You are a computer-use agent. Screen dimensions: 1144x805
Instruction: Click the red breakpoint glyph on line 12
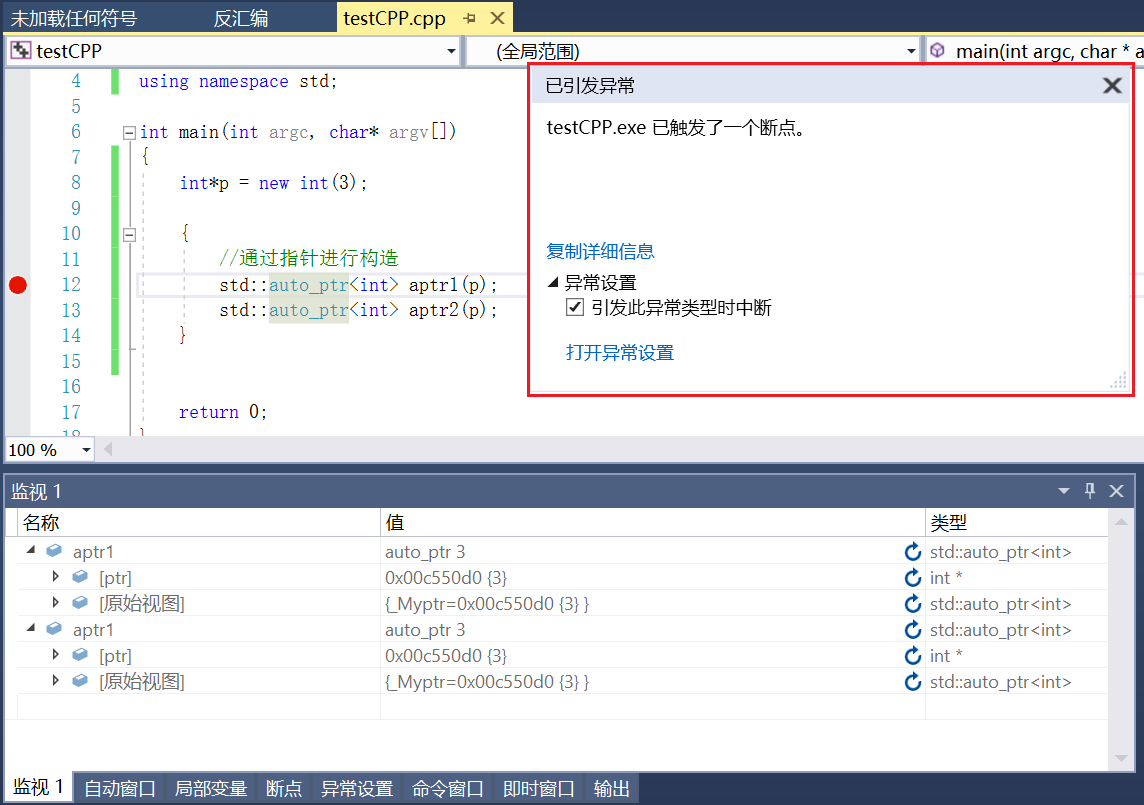pos(16,284)
